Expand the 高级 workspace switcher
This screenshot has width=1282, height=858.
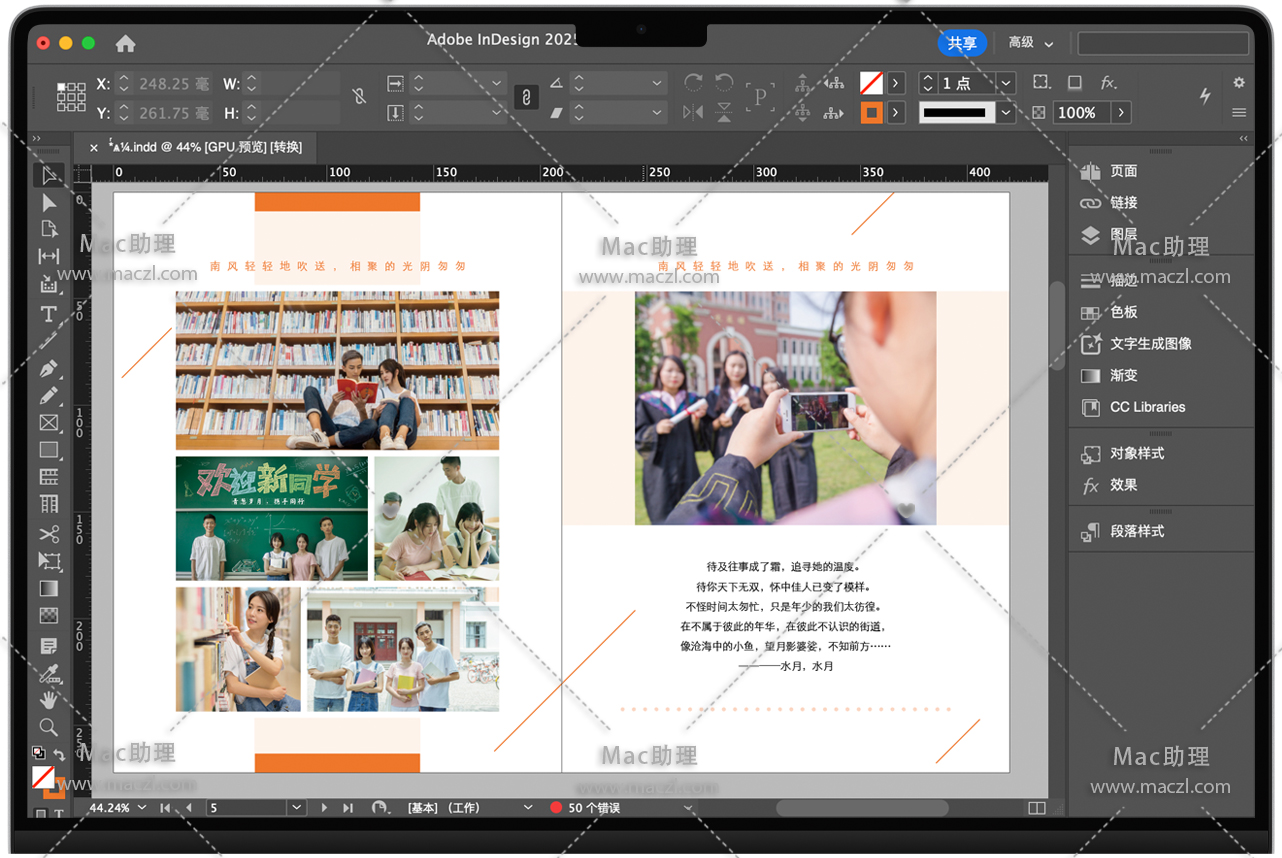point(1031,43)
